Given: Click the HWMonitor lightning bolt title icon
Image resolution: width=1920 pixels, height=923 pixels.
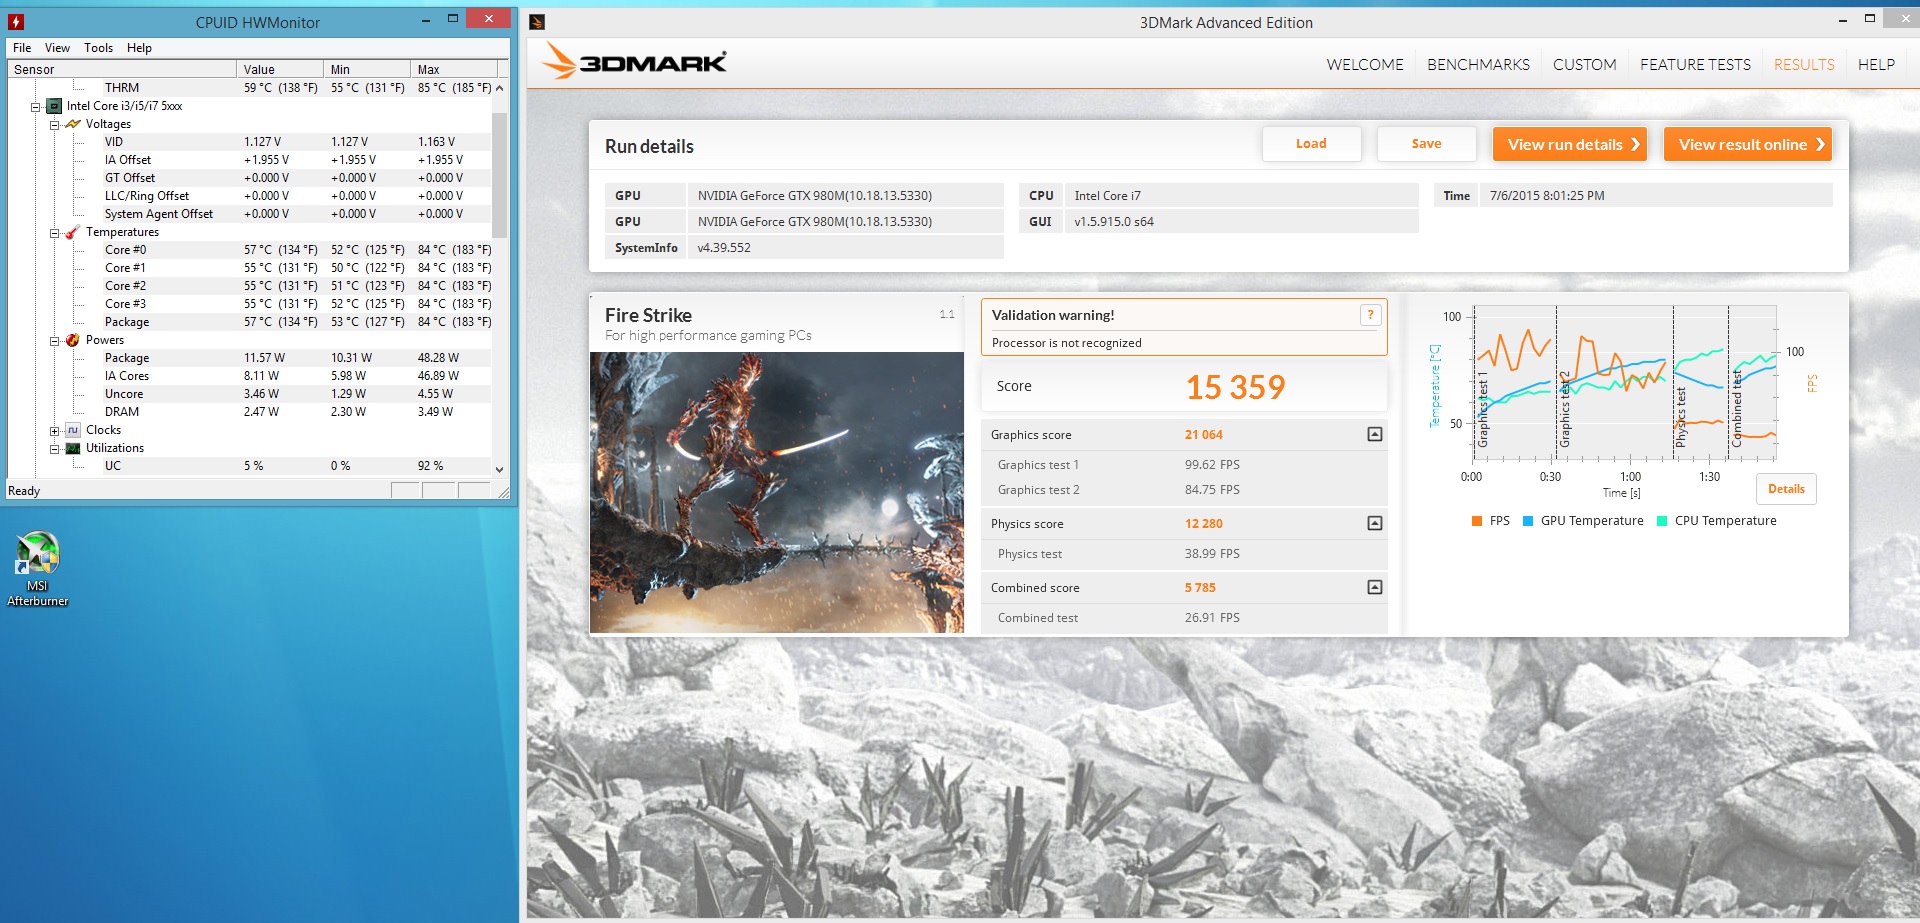Looking at the screenshot, I should pyautogui.click(x=16, y=21).
